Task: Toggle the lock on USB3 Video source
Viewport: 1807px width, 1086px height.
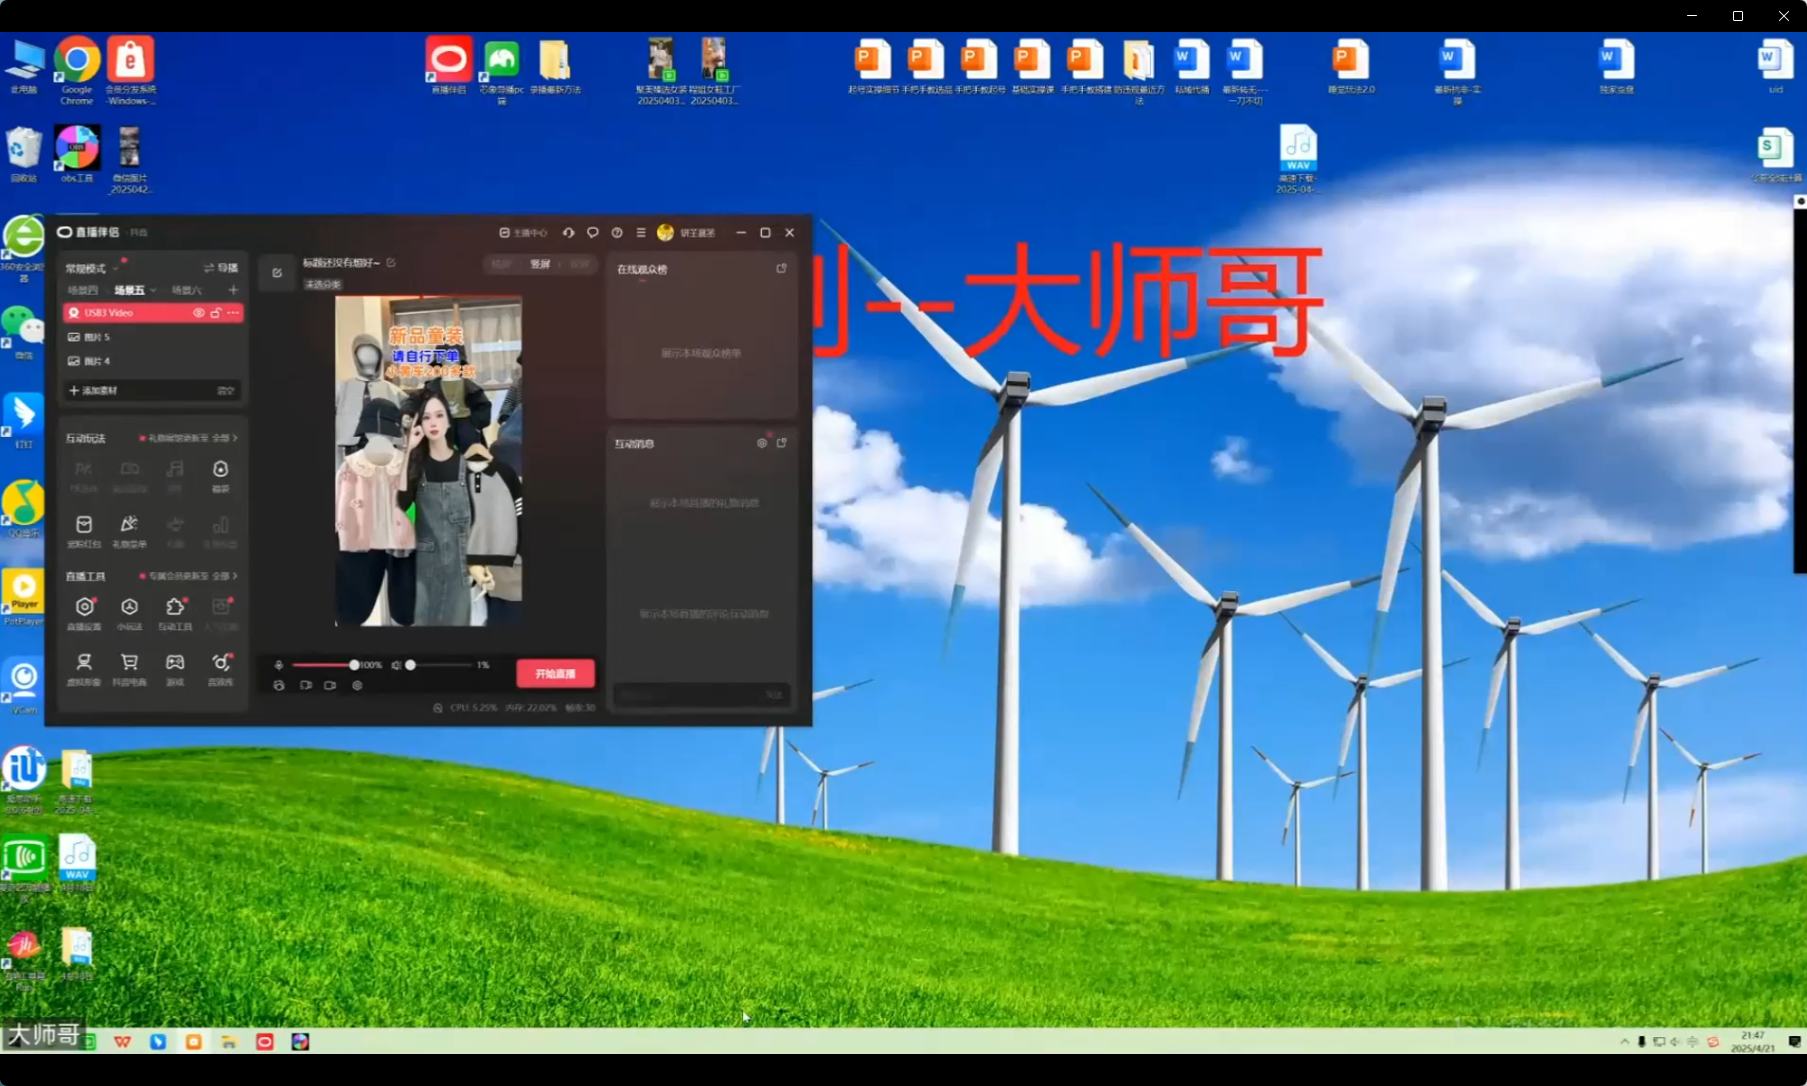Action: point(215,313)
